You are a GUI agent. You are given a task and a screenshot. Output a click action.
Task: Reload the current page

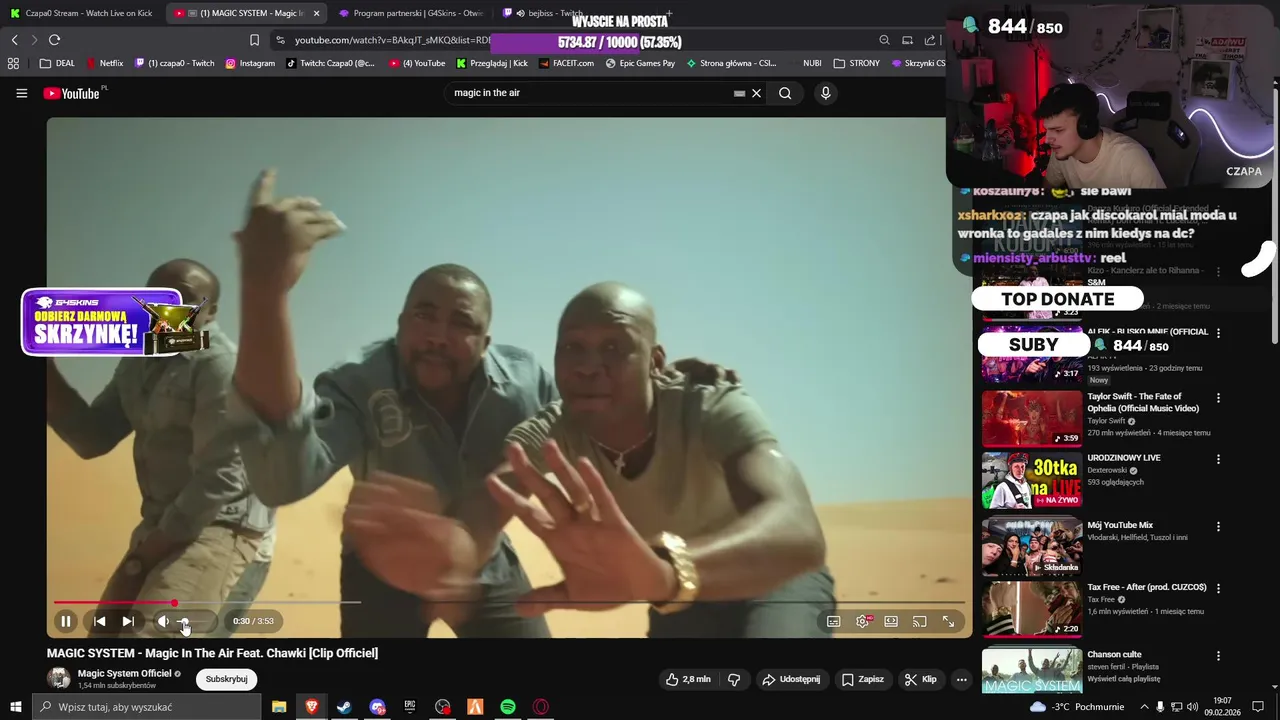click(x=54, y=40)
